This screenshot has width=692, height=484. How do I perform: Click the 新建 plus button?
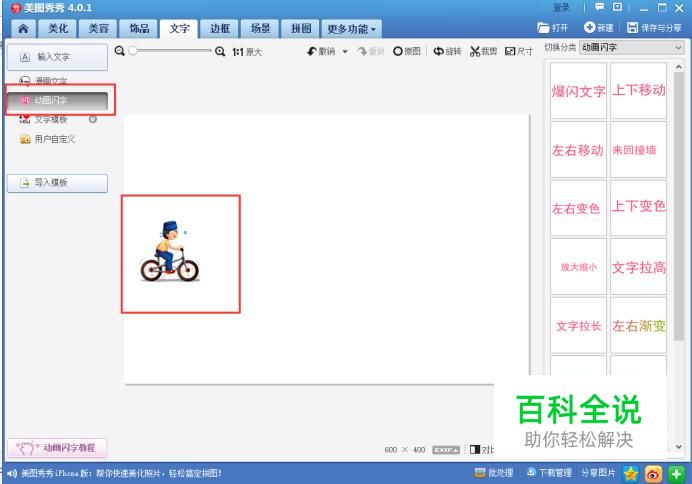pos(599,28)
